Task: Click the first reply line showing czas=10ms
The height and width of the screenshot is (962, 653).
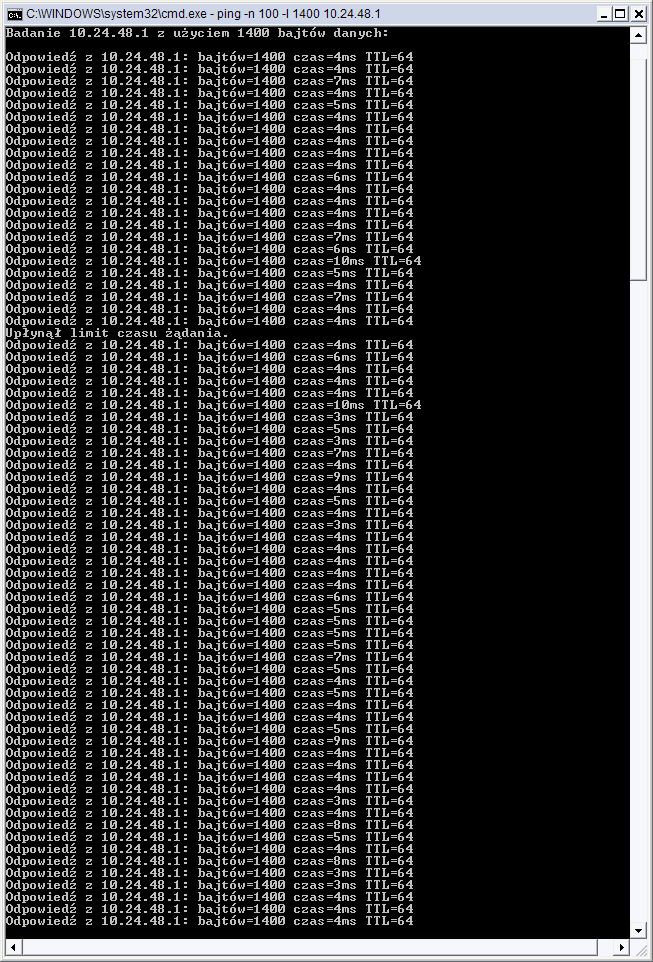Action: click(x=214, y=261)
